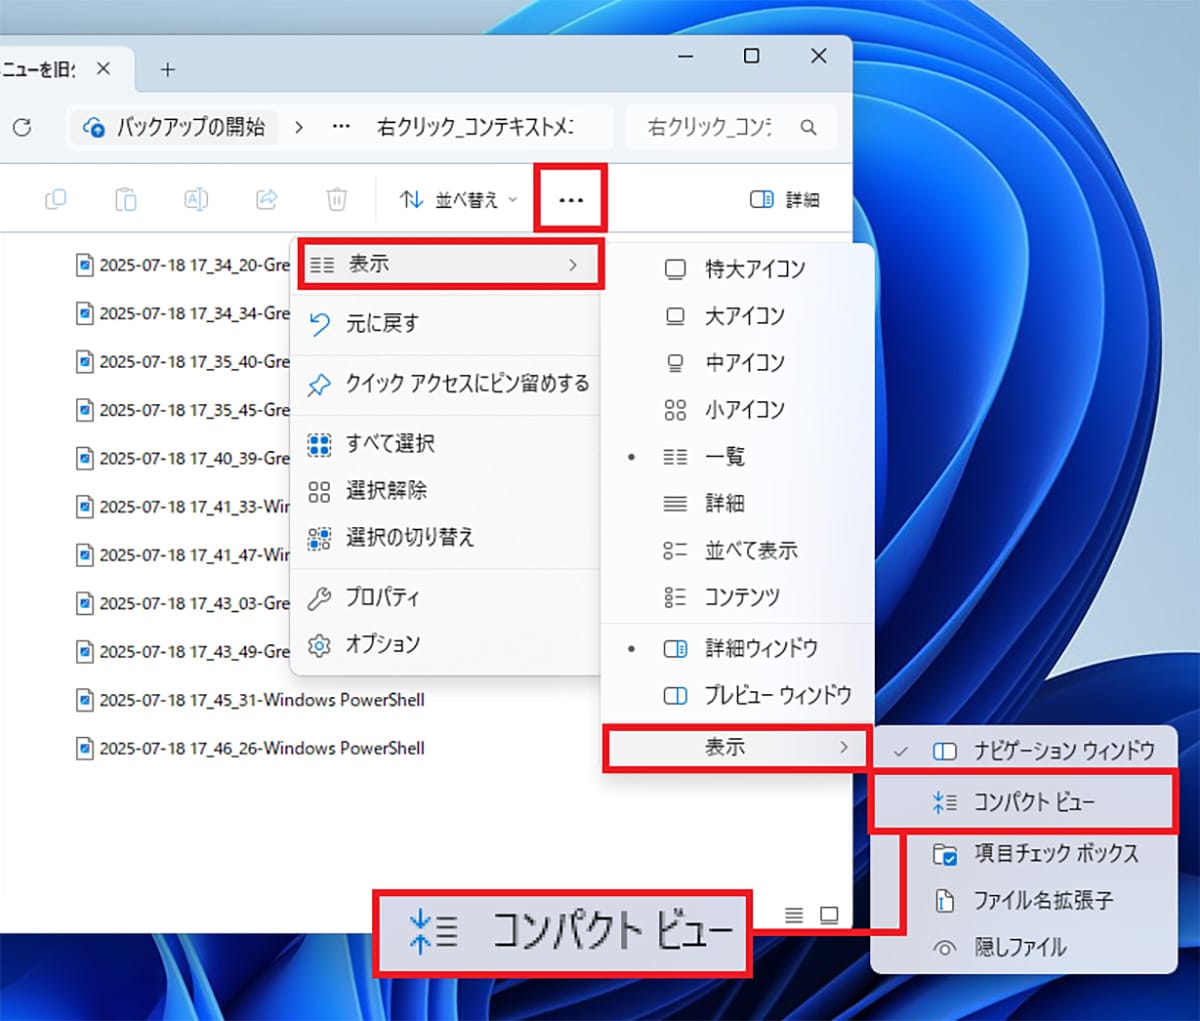
Task: Click the breadcrumb ellipsis in address bar
Action: [x=341, y=127]
